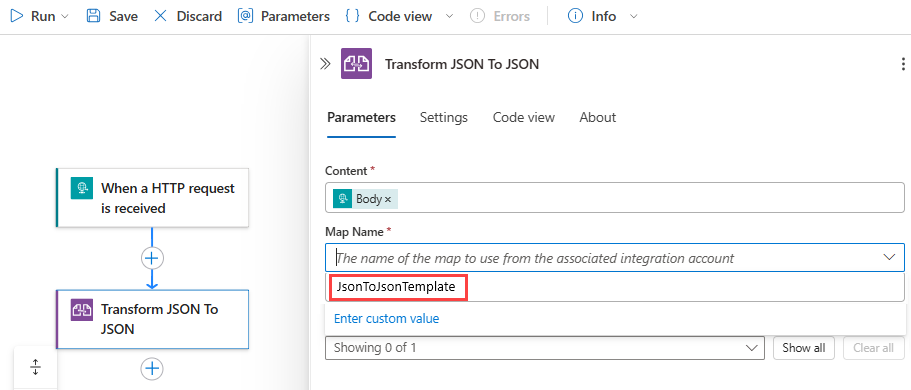Select the Transform JSON To JSON action card

152,319
